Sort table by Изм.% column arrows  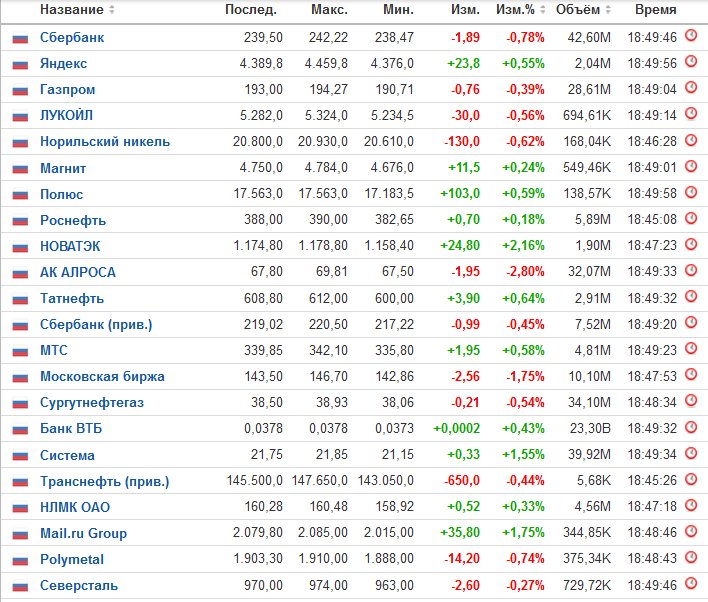pos(542,9)
